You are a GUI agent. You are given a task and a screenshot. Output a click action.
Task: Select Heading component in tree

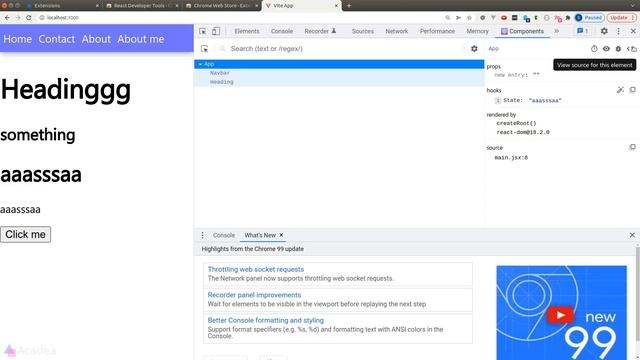click(222, 82)
